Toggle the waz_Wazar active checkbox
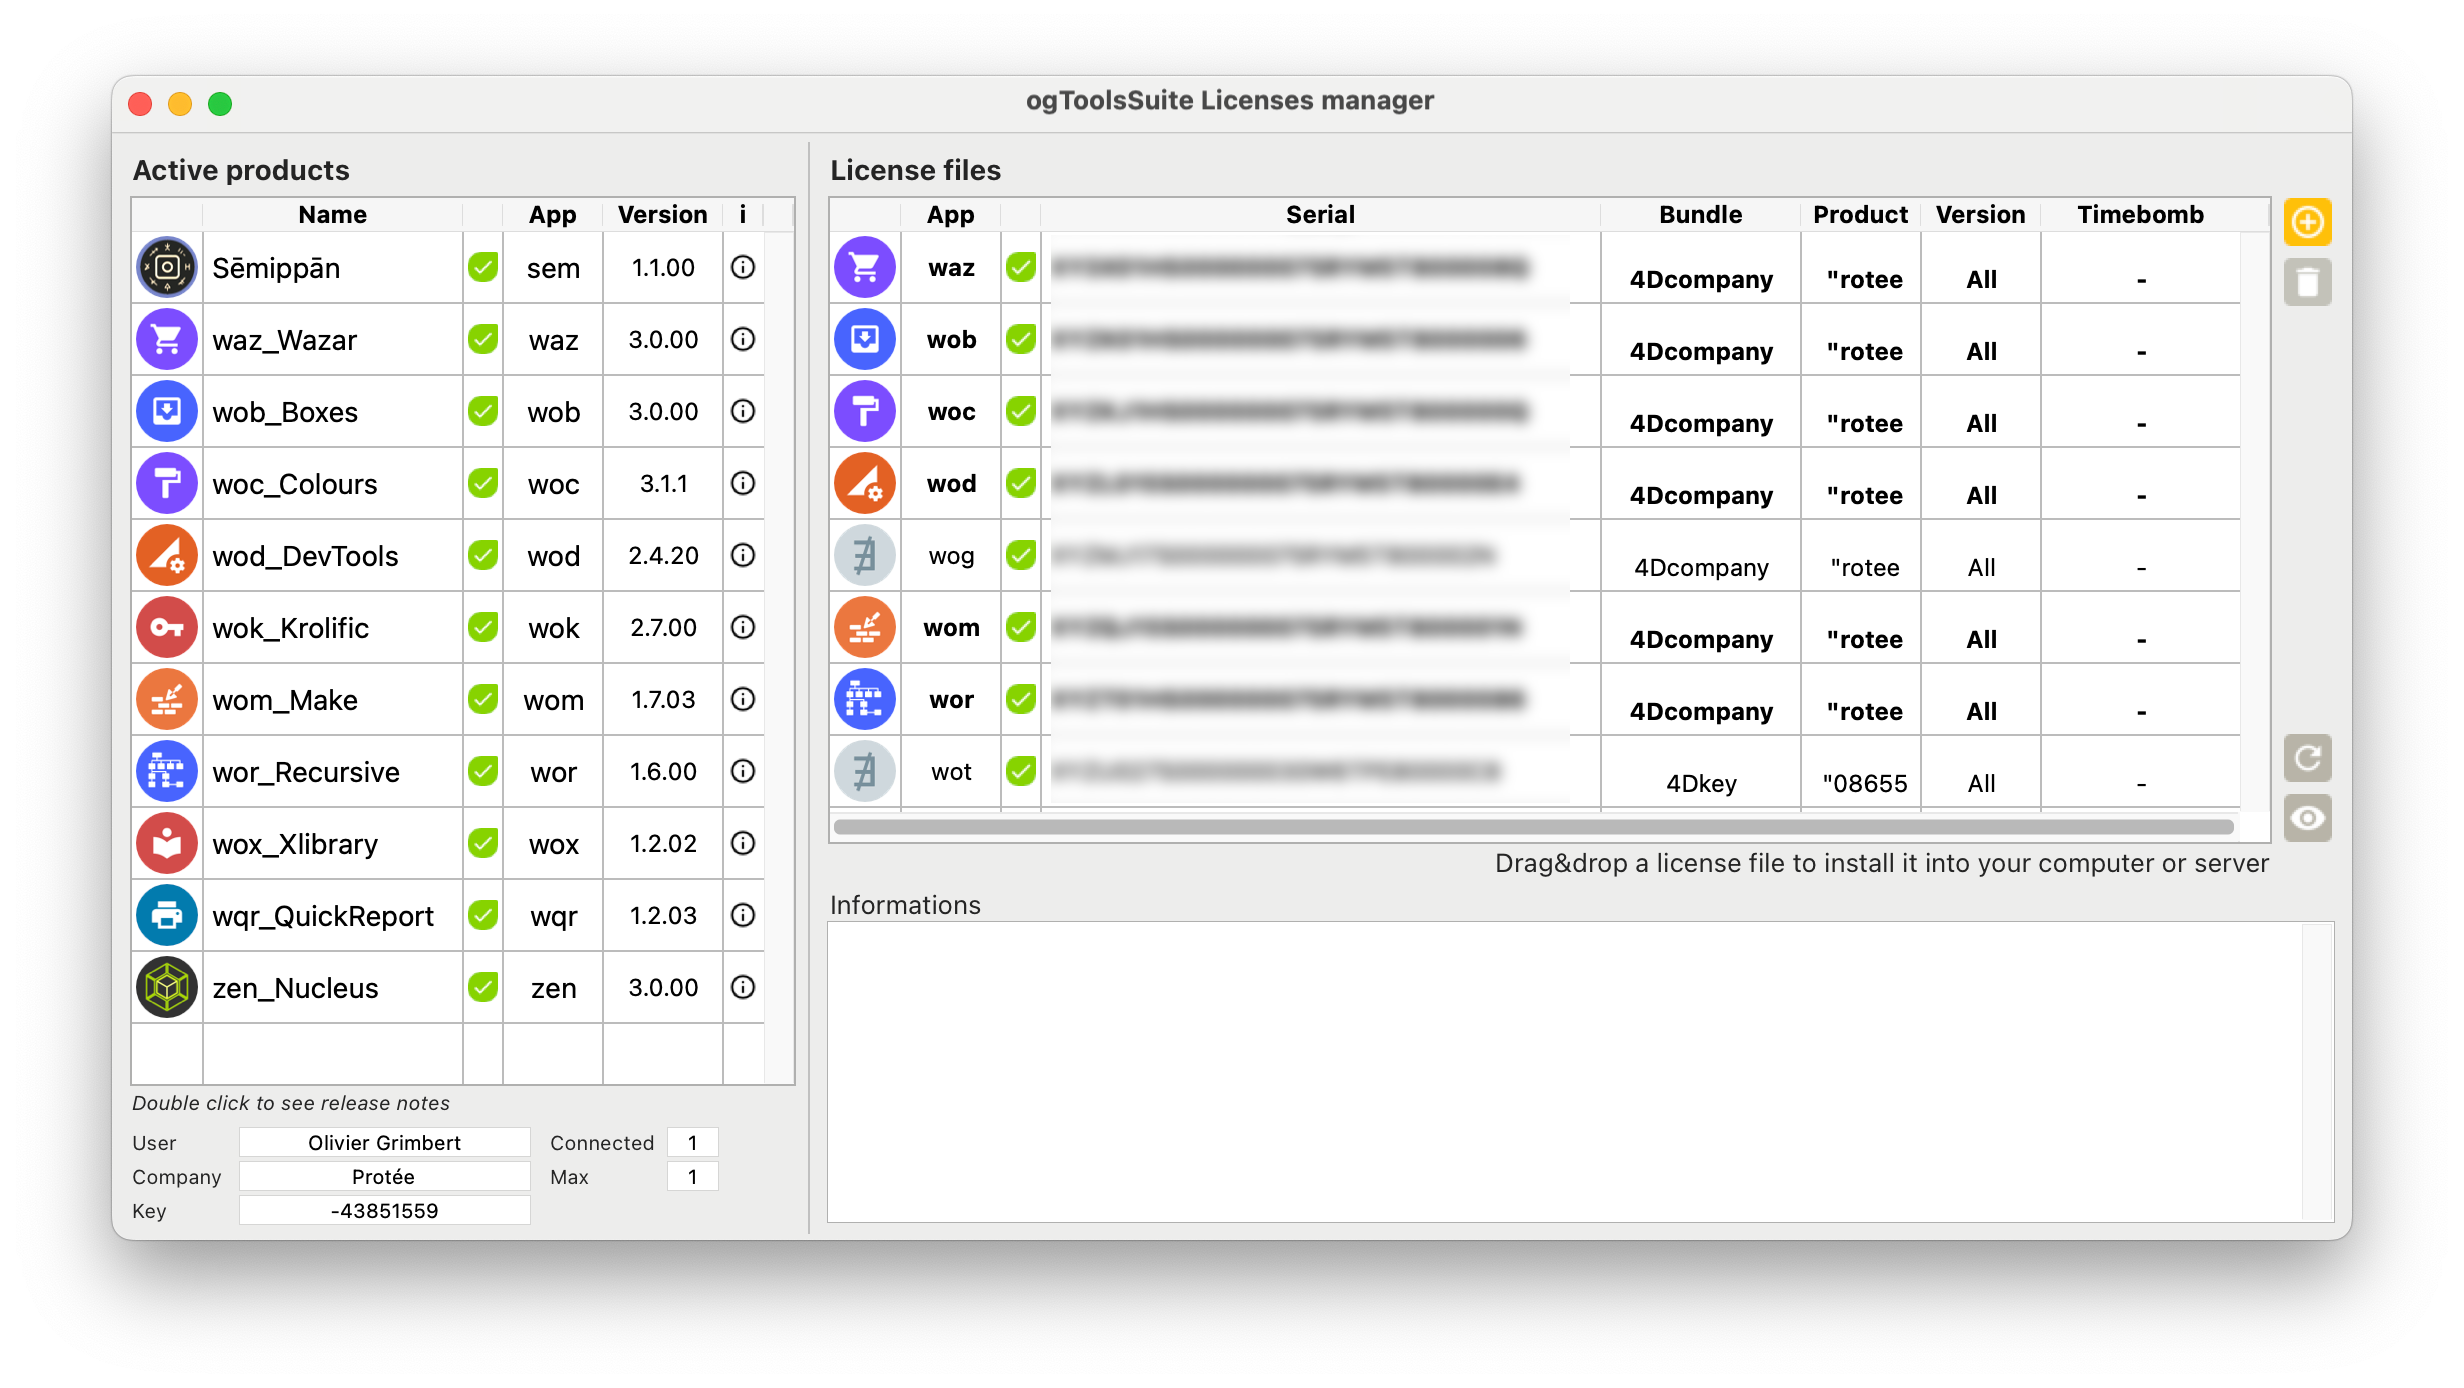This screenshot has height=1388, width=2464. click(483, 339)
